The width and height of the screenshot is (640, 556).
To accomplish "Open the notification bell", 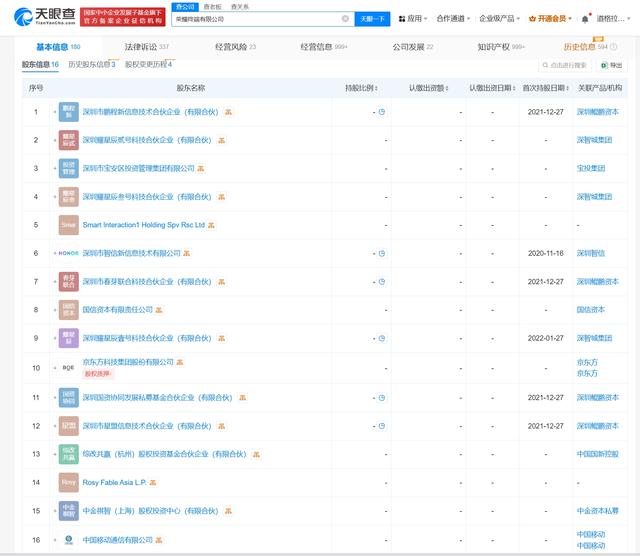I will [x=585, y=19].
